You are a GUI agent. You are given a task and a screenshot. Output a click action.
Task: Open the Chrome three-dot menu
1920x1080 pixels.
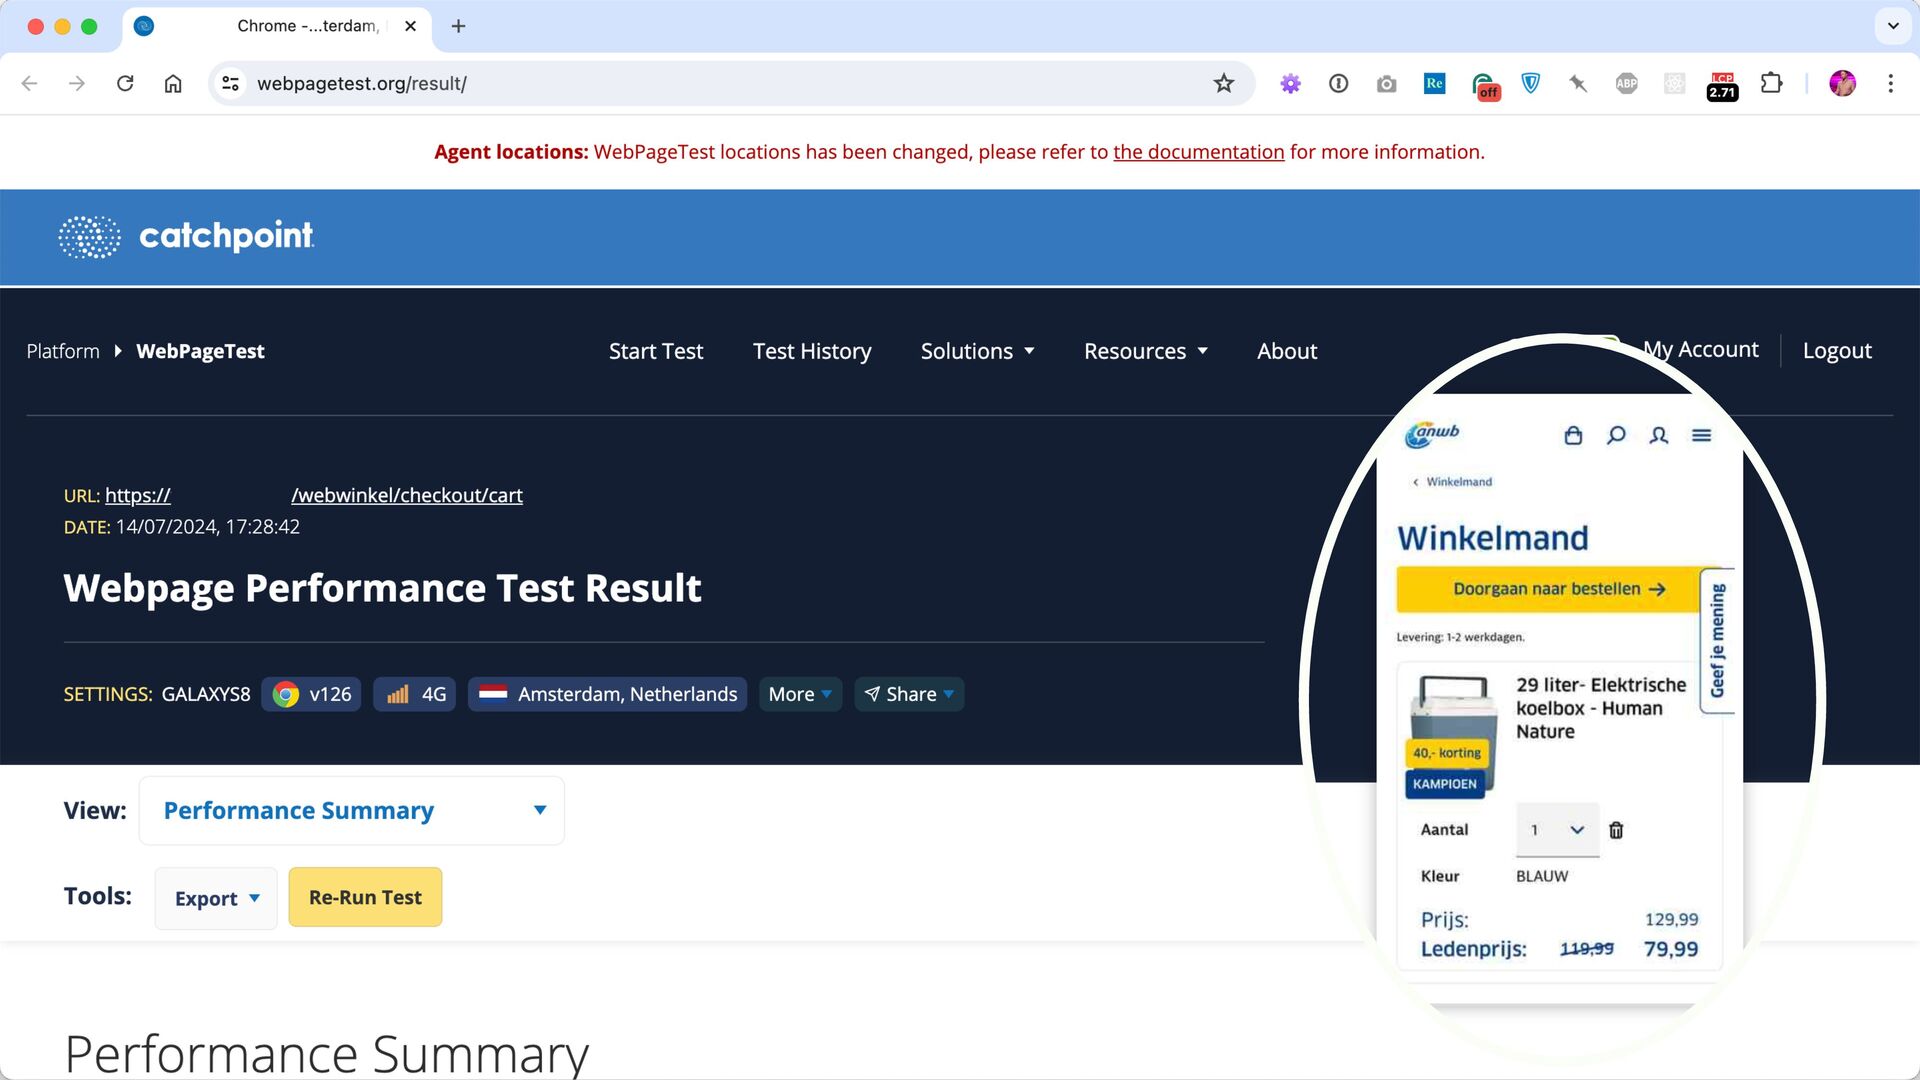coord(1890,83)
